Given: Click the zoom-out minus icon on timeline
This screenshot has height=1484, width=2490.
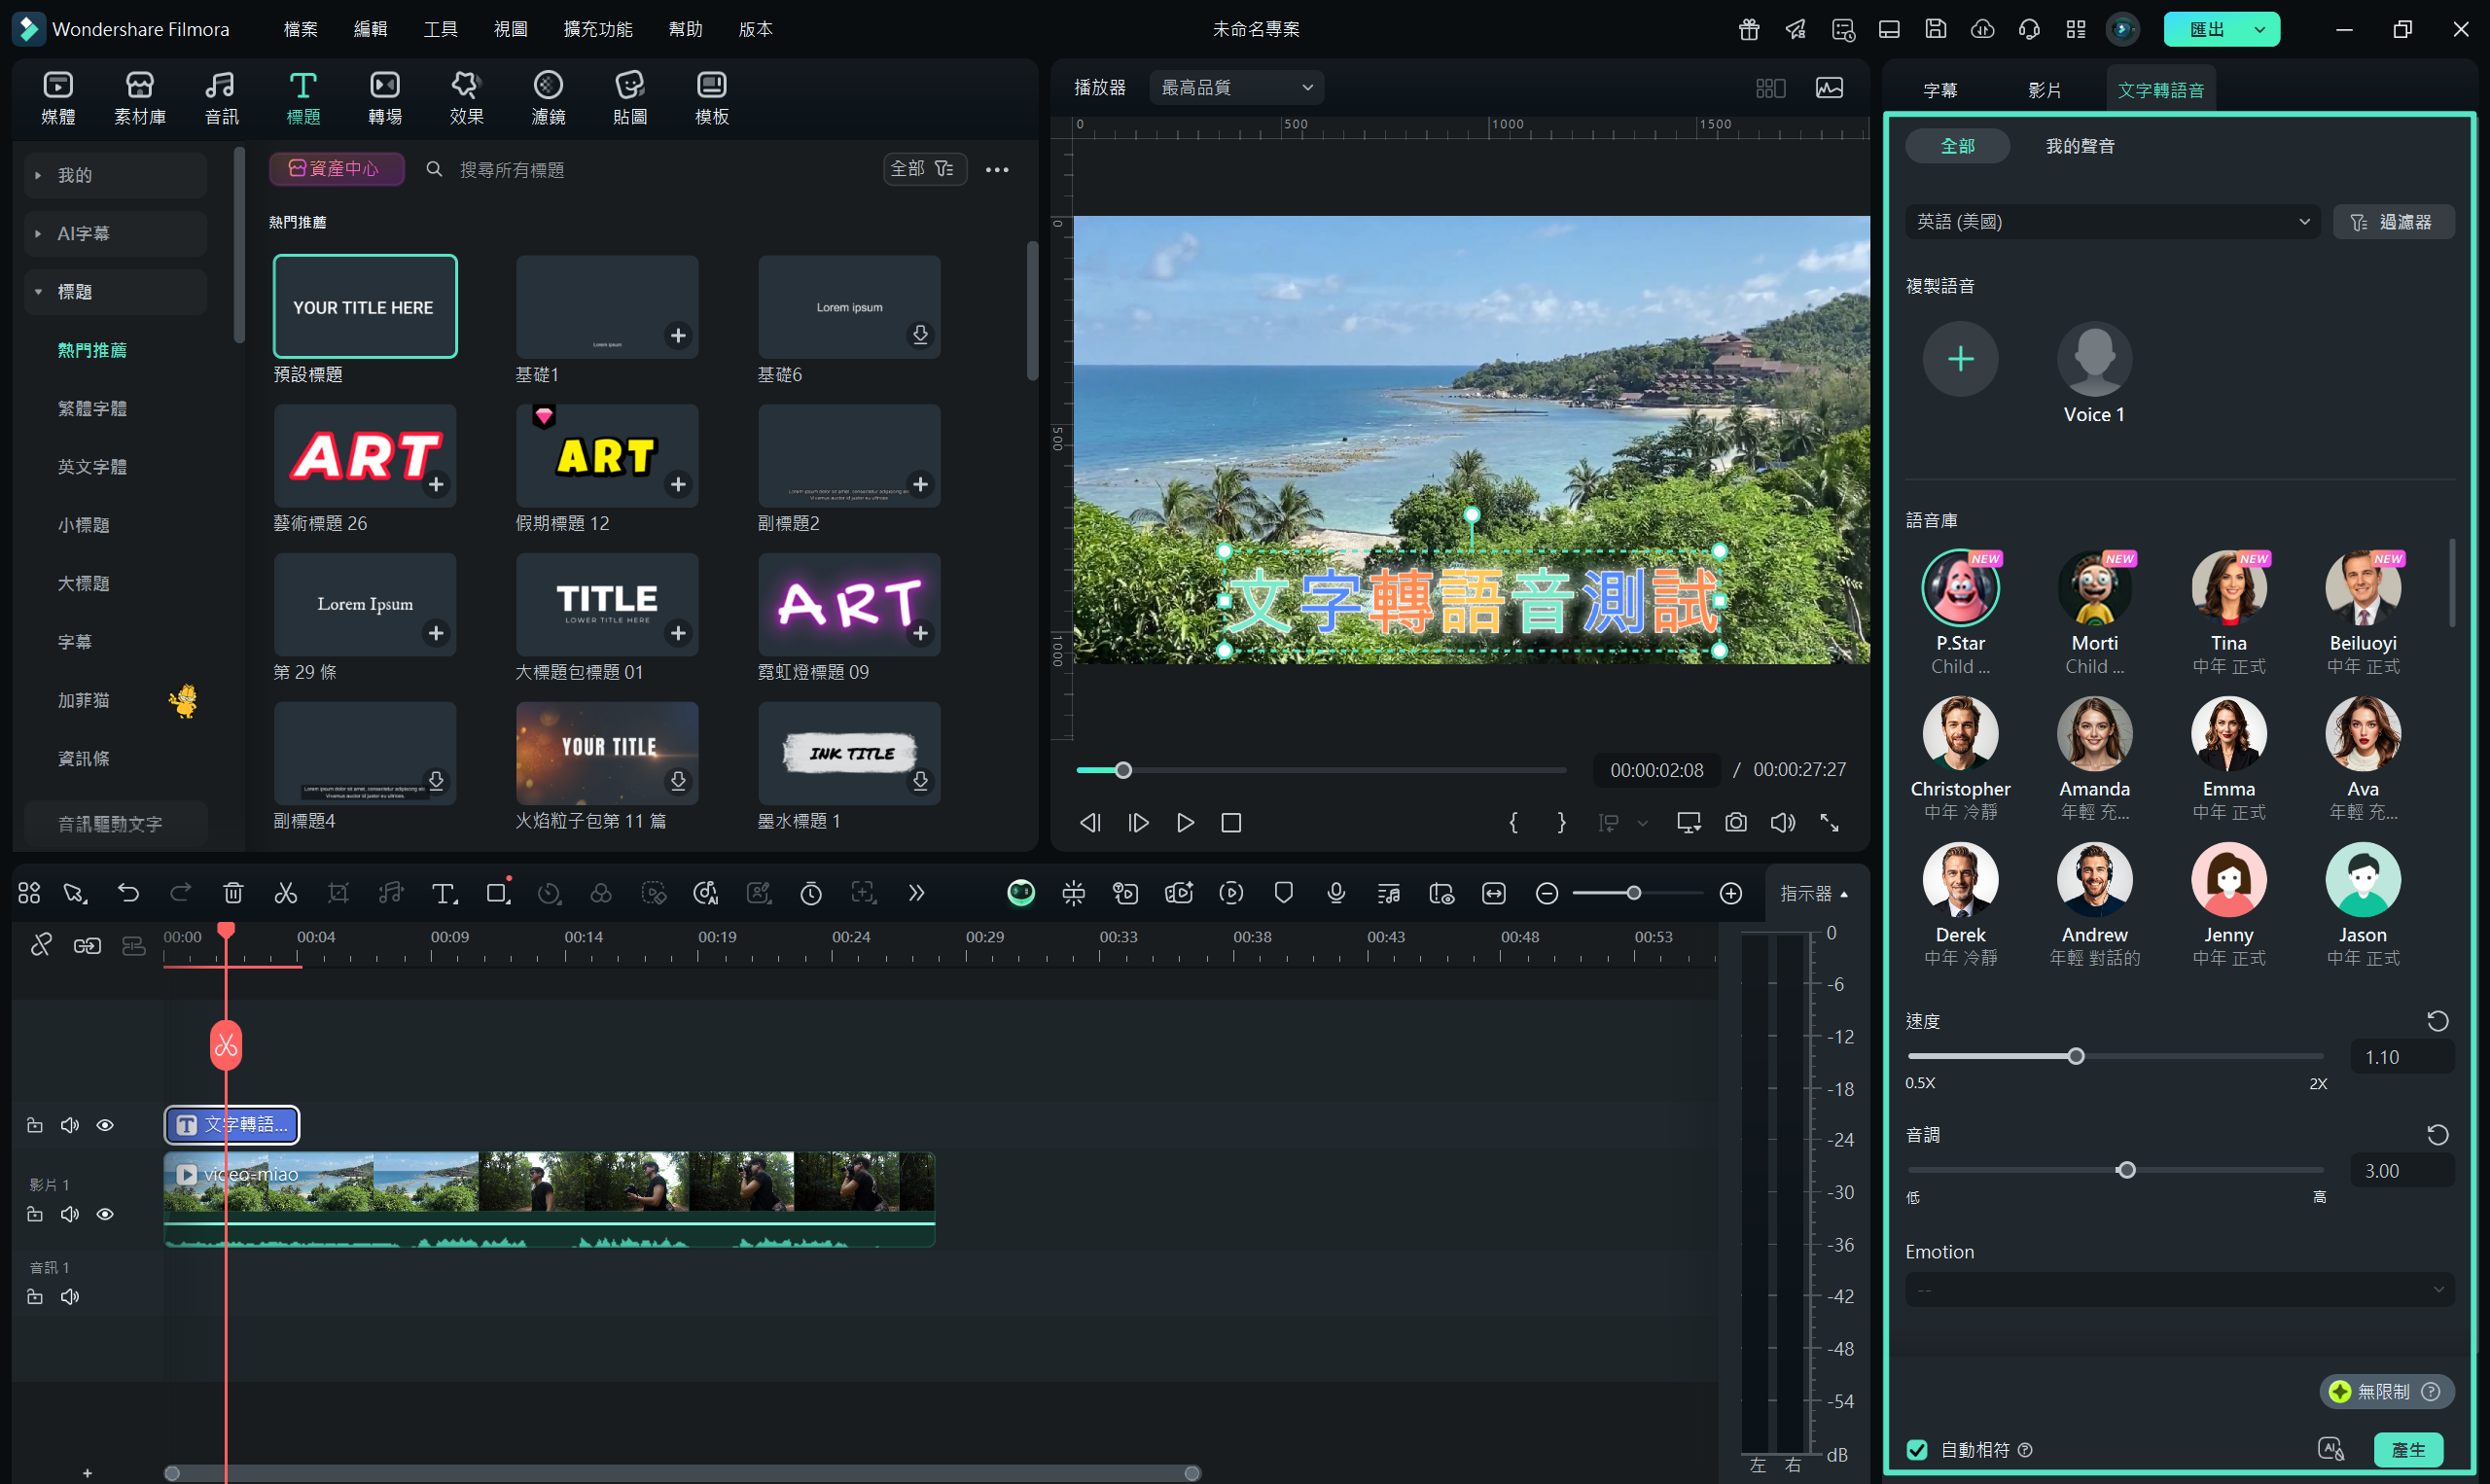Looking at the screenshot, I should point(1547,893).
